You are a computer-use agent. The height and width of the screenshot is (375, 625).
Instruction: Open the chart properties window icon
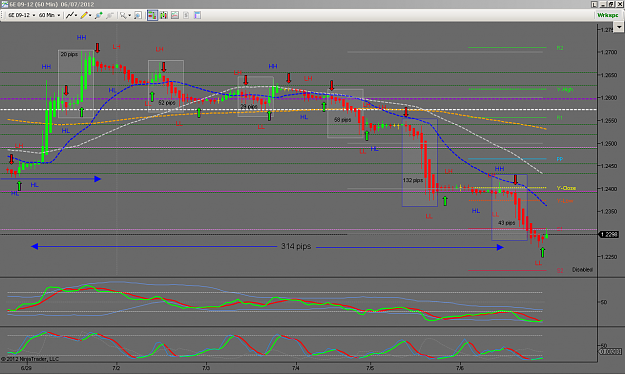tap(197, 15)
